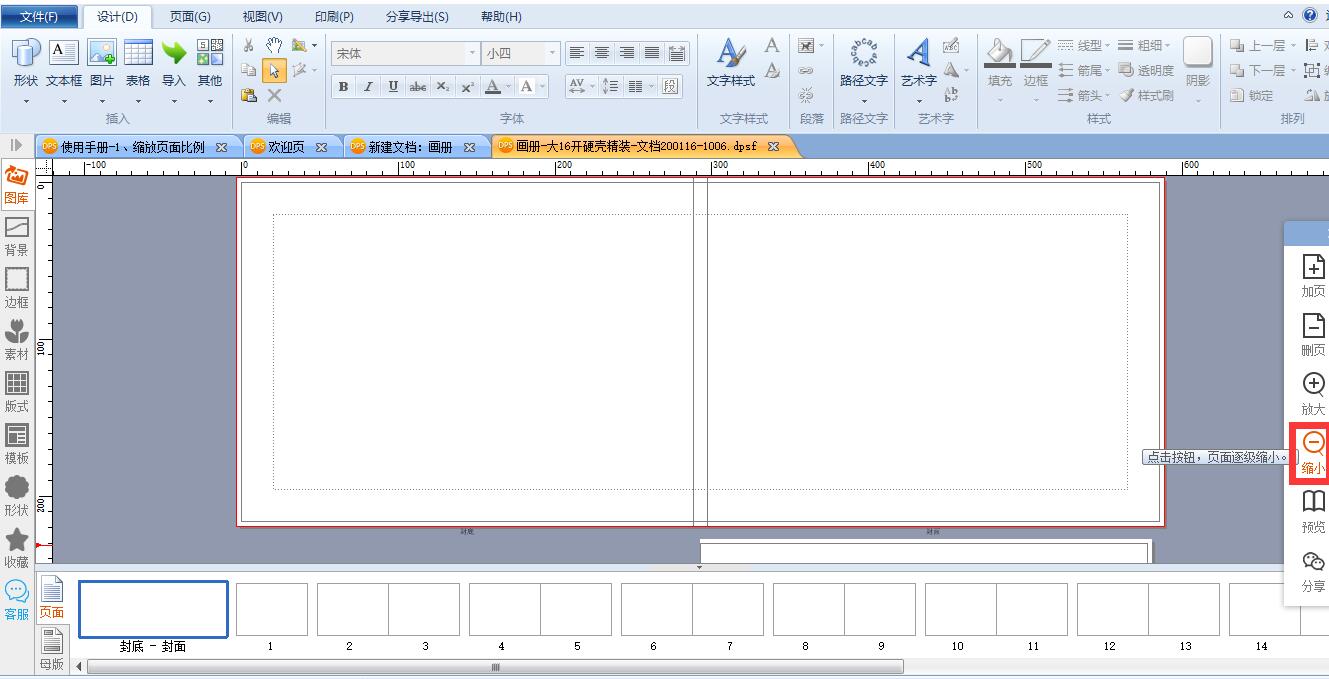1329x679 pixels.
Task: Open the 箭头 arrowhead dropdown
Action: coord(1083,95)
